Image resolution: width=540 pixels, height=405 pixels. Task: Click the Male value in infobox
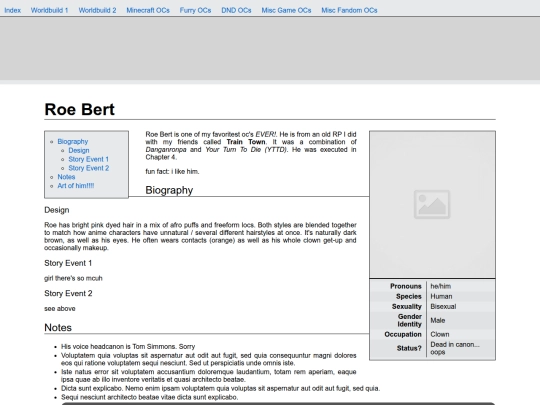438,321
